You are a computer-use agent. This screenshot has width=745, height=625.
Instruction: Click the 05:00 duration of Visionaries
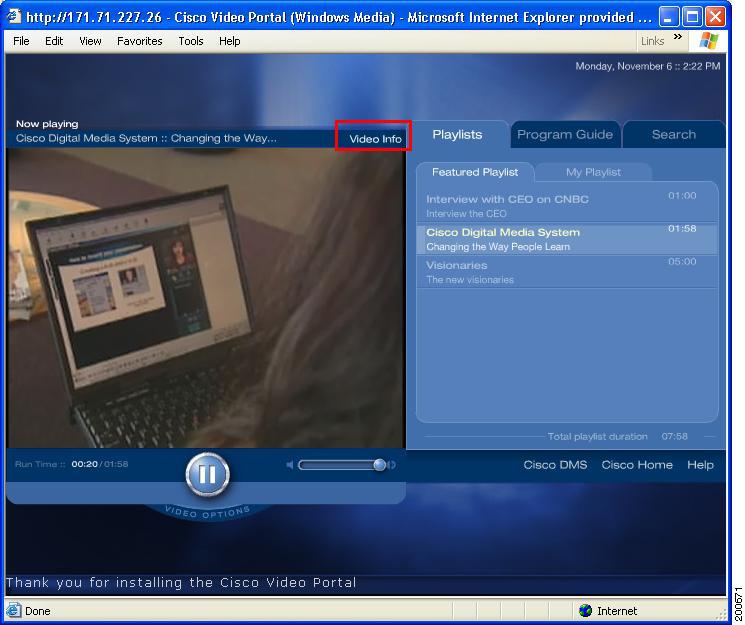(x=682, y=261)
